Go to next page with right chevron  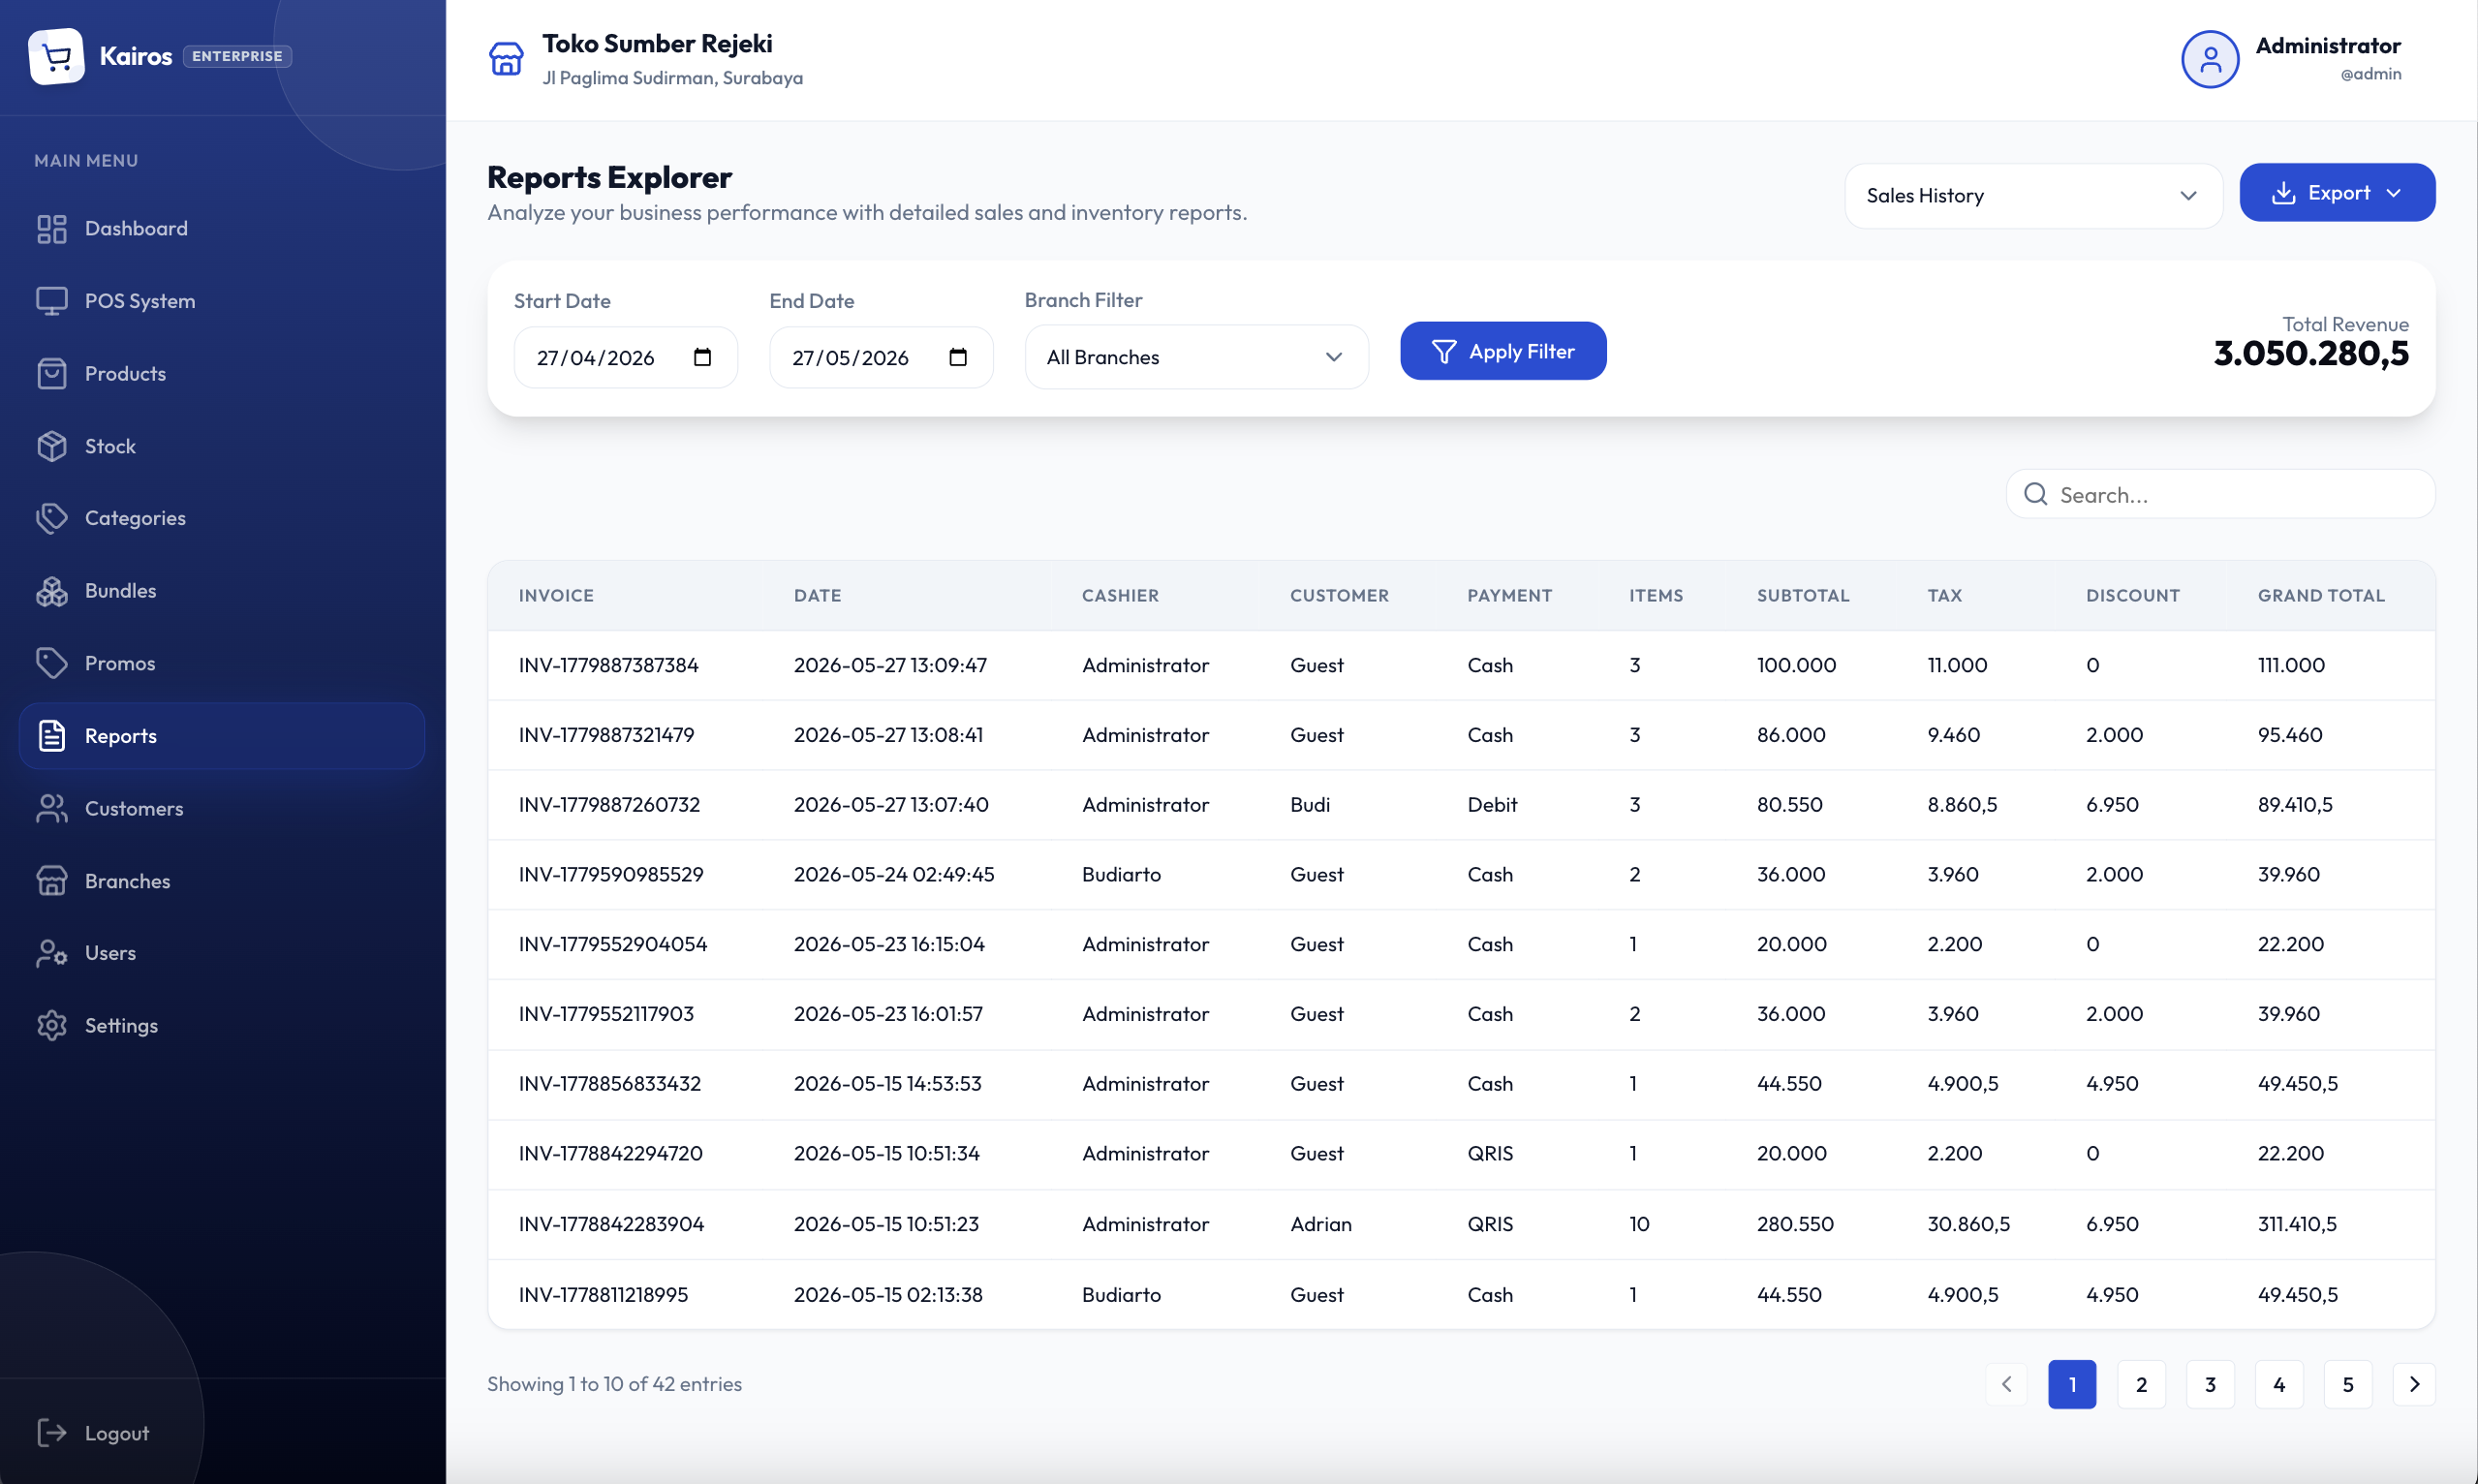pos(2414,1384)
